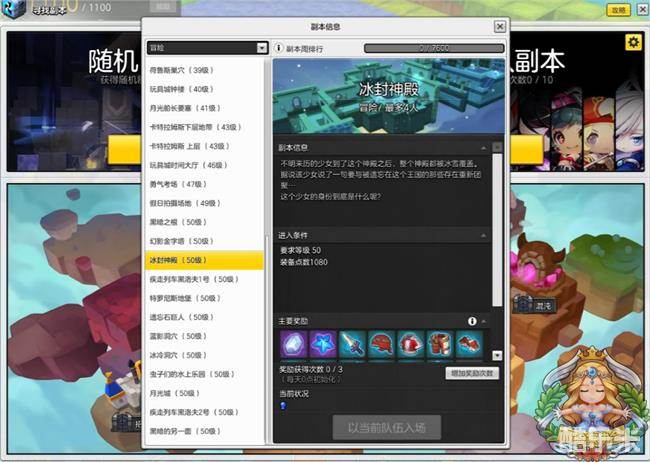Image resolution: width=650 pixels, height=462 pixels.
Task: Click the info icon beside 副本周排行
Action: (279, 47)
